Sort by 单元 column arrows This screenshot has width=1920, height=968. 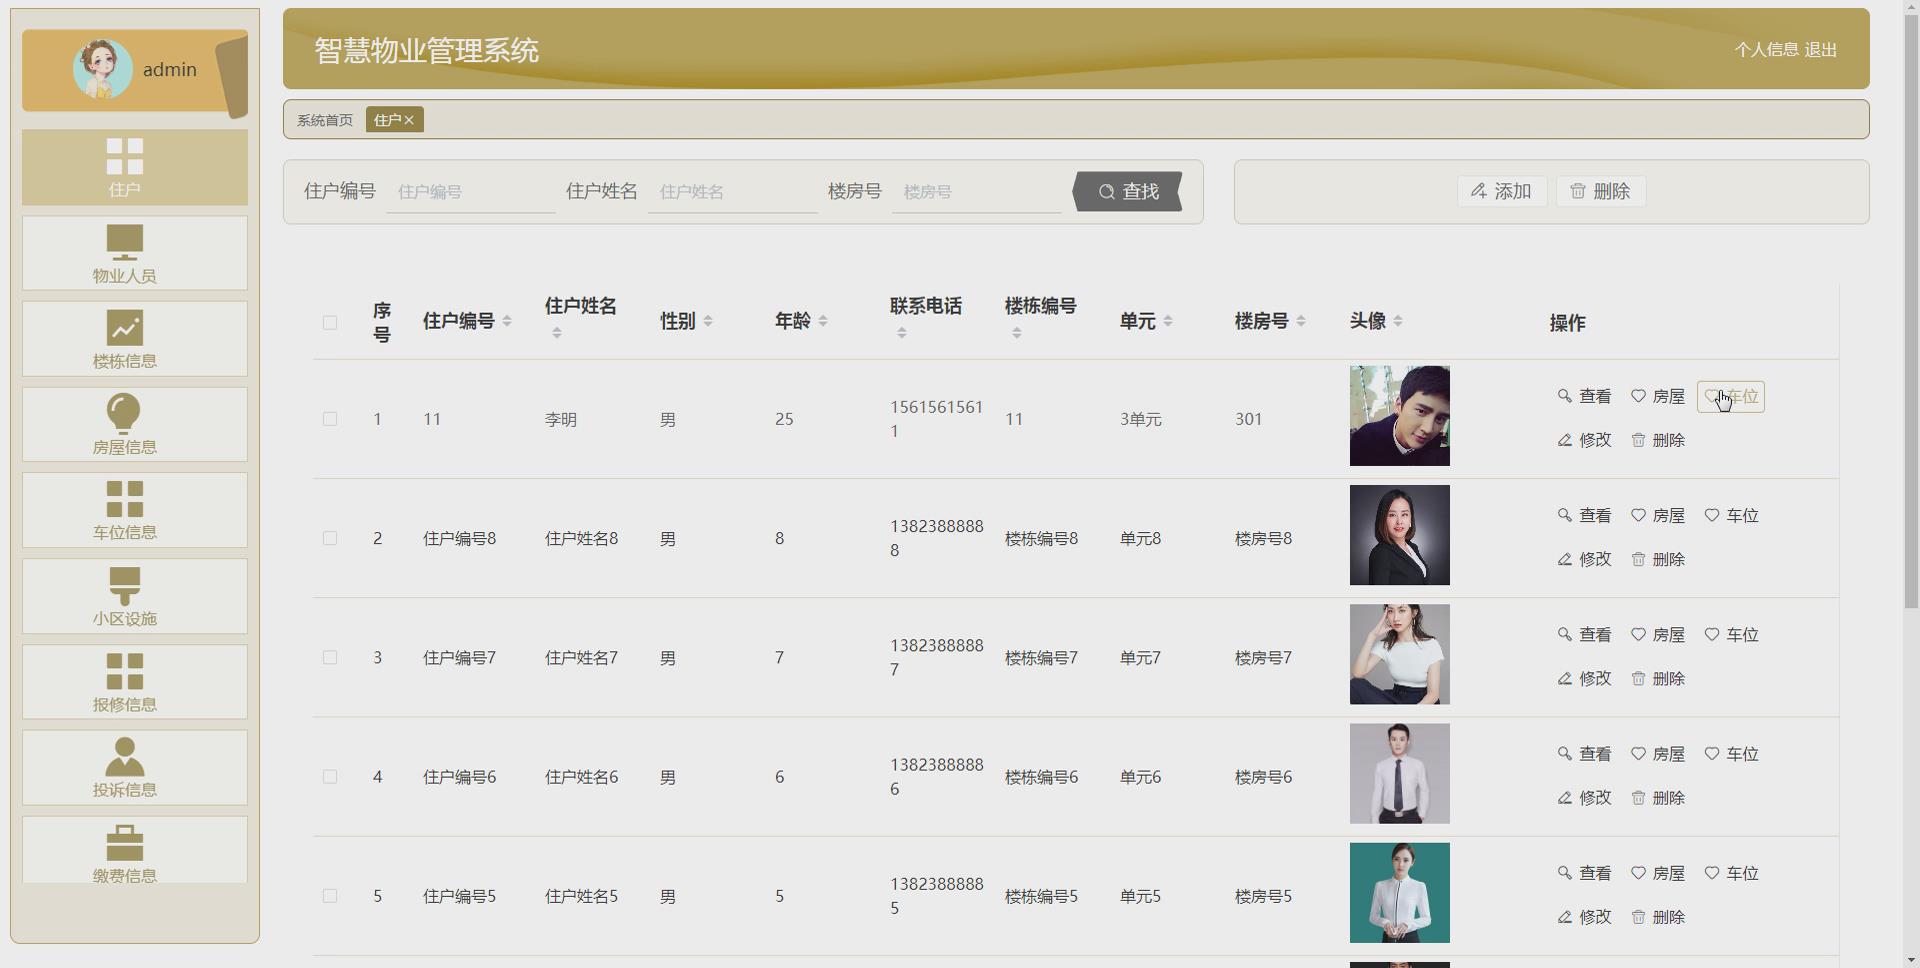(x=1168, y=321)
